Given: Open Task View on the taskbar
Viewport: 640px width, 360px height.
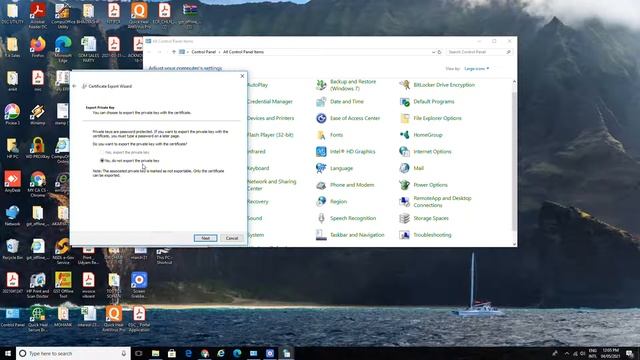Looking at the screenshot, I should point(139,353).
